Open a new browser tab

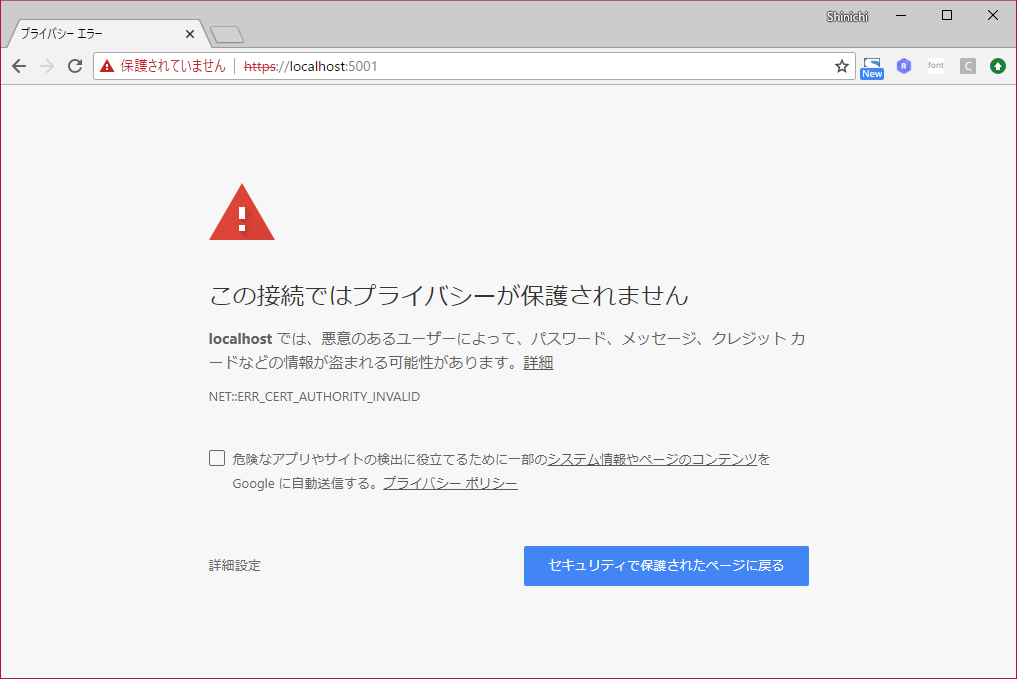click(226, 33)
